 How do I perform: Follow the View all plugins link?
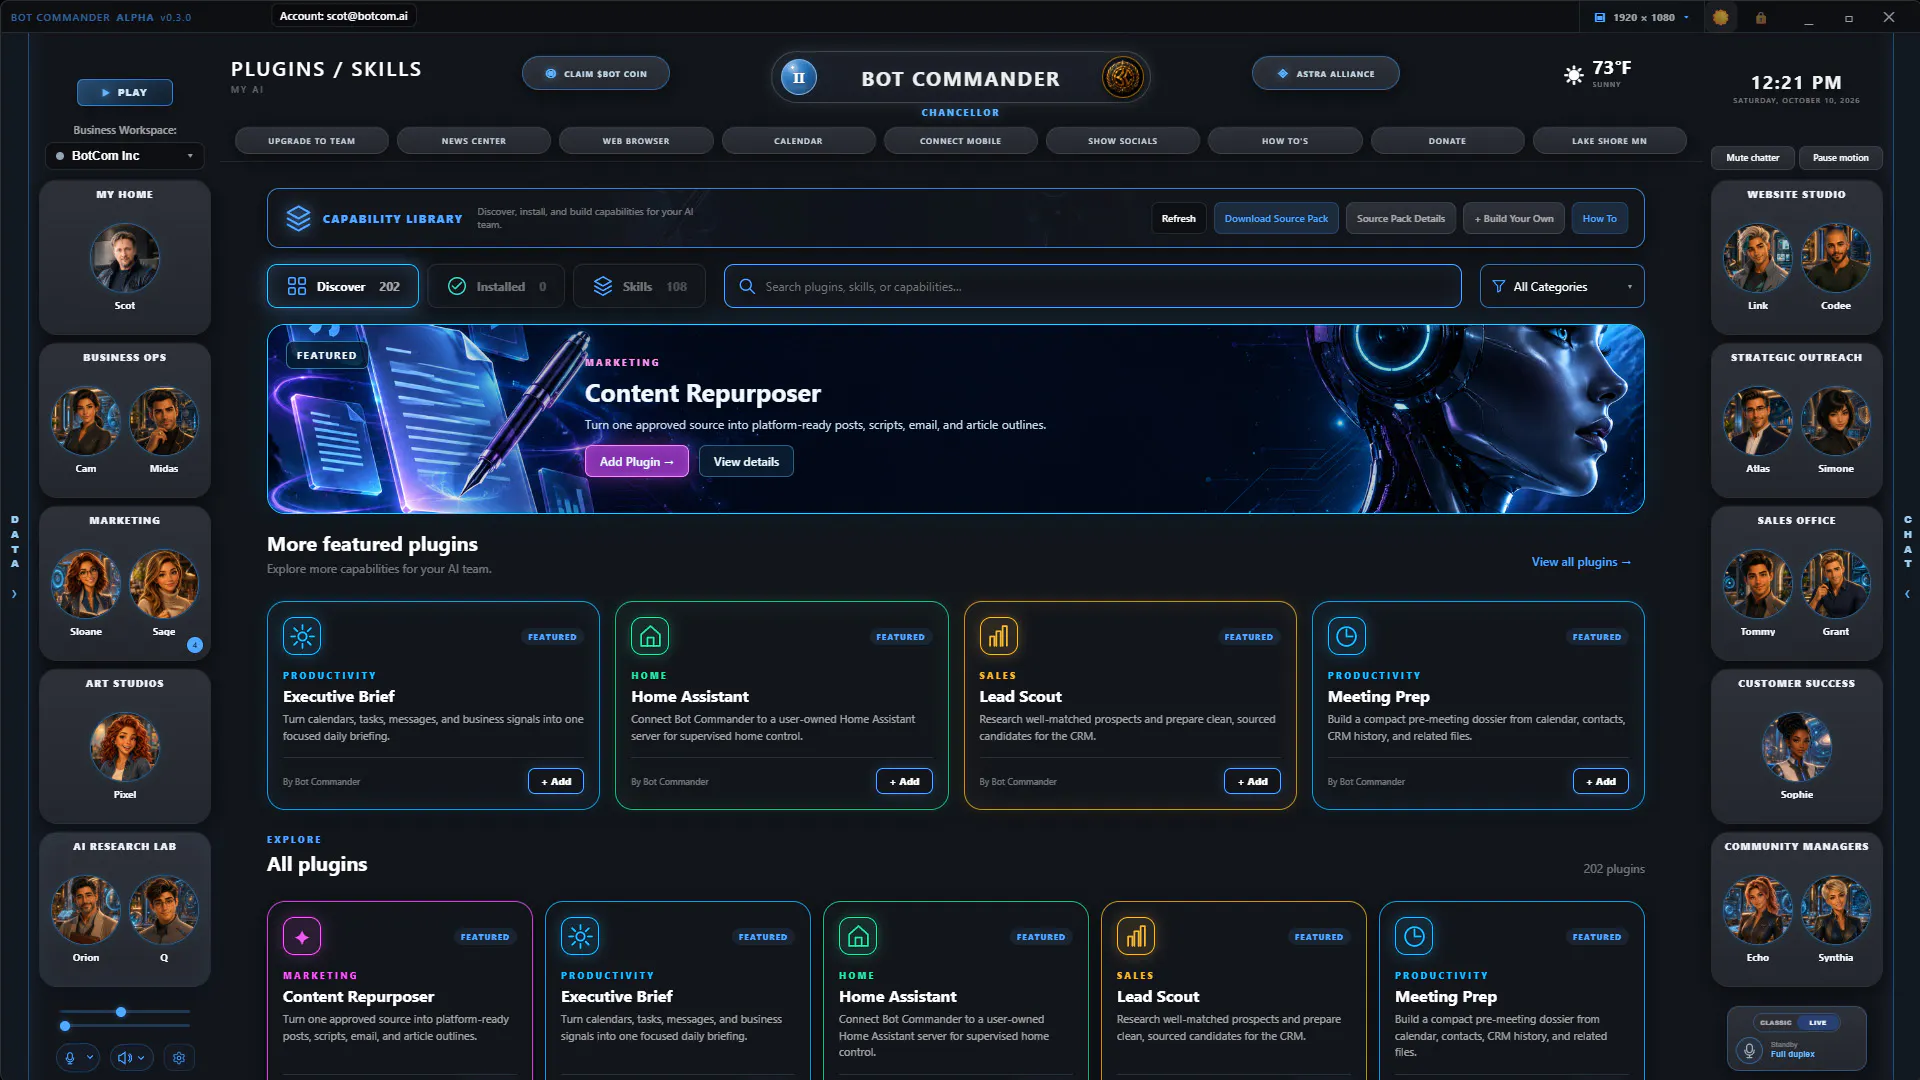click(1581, 562)
